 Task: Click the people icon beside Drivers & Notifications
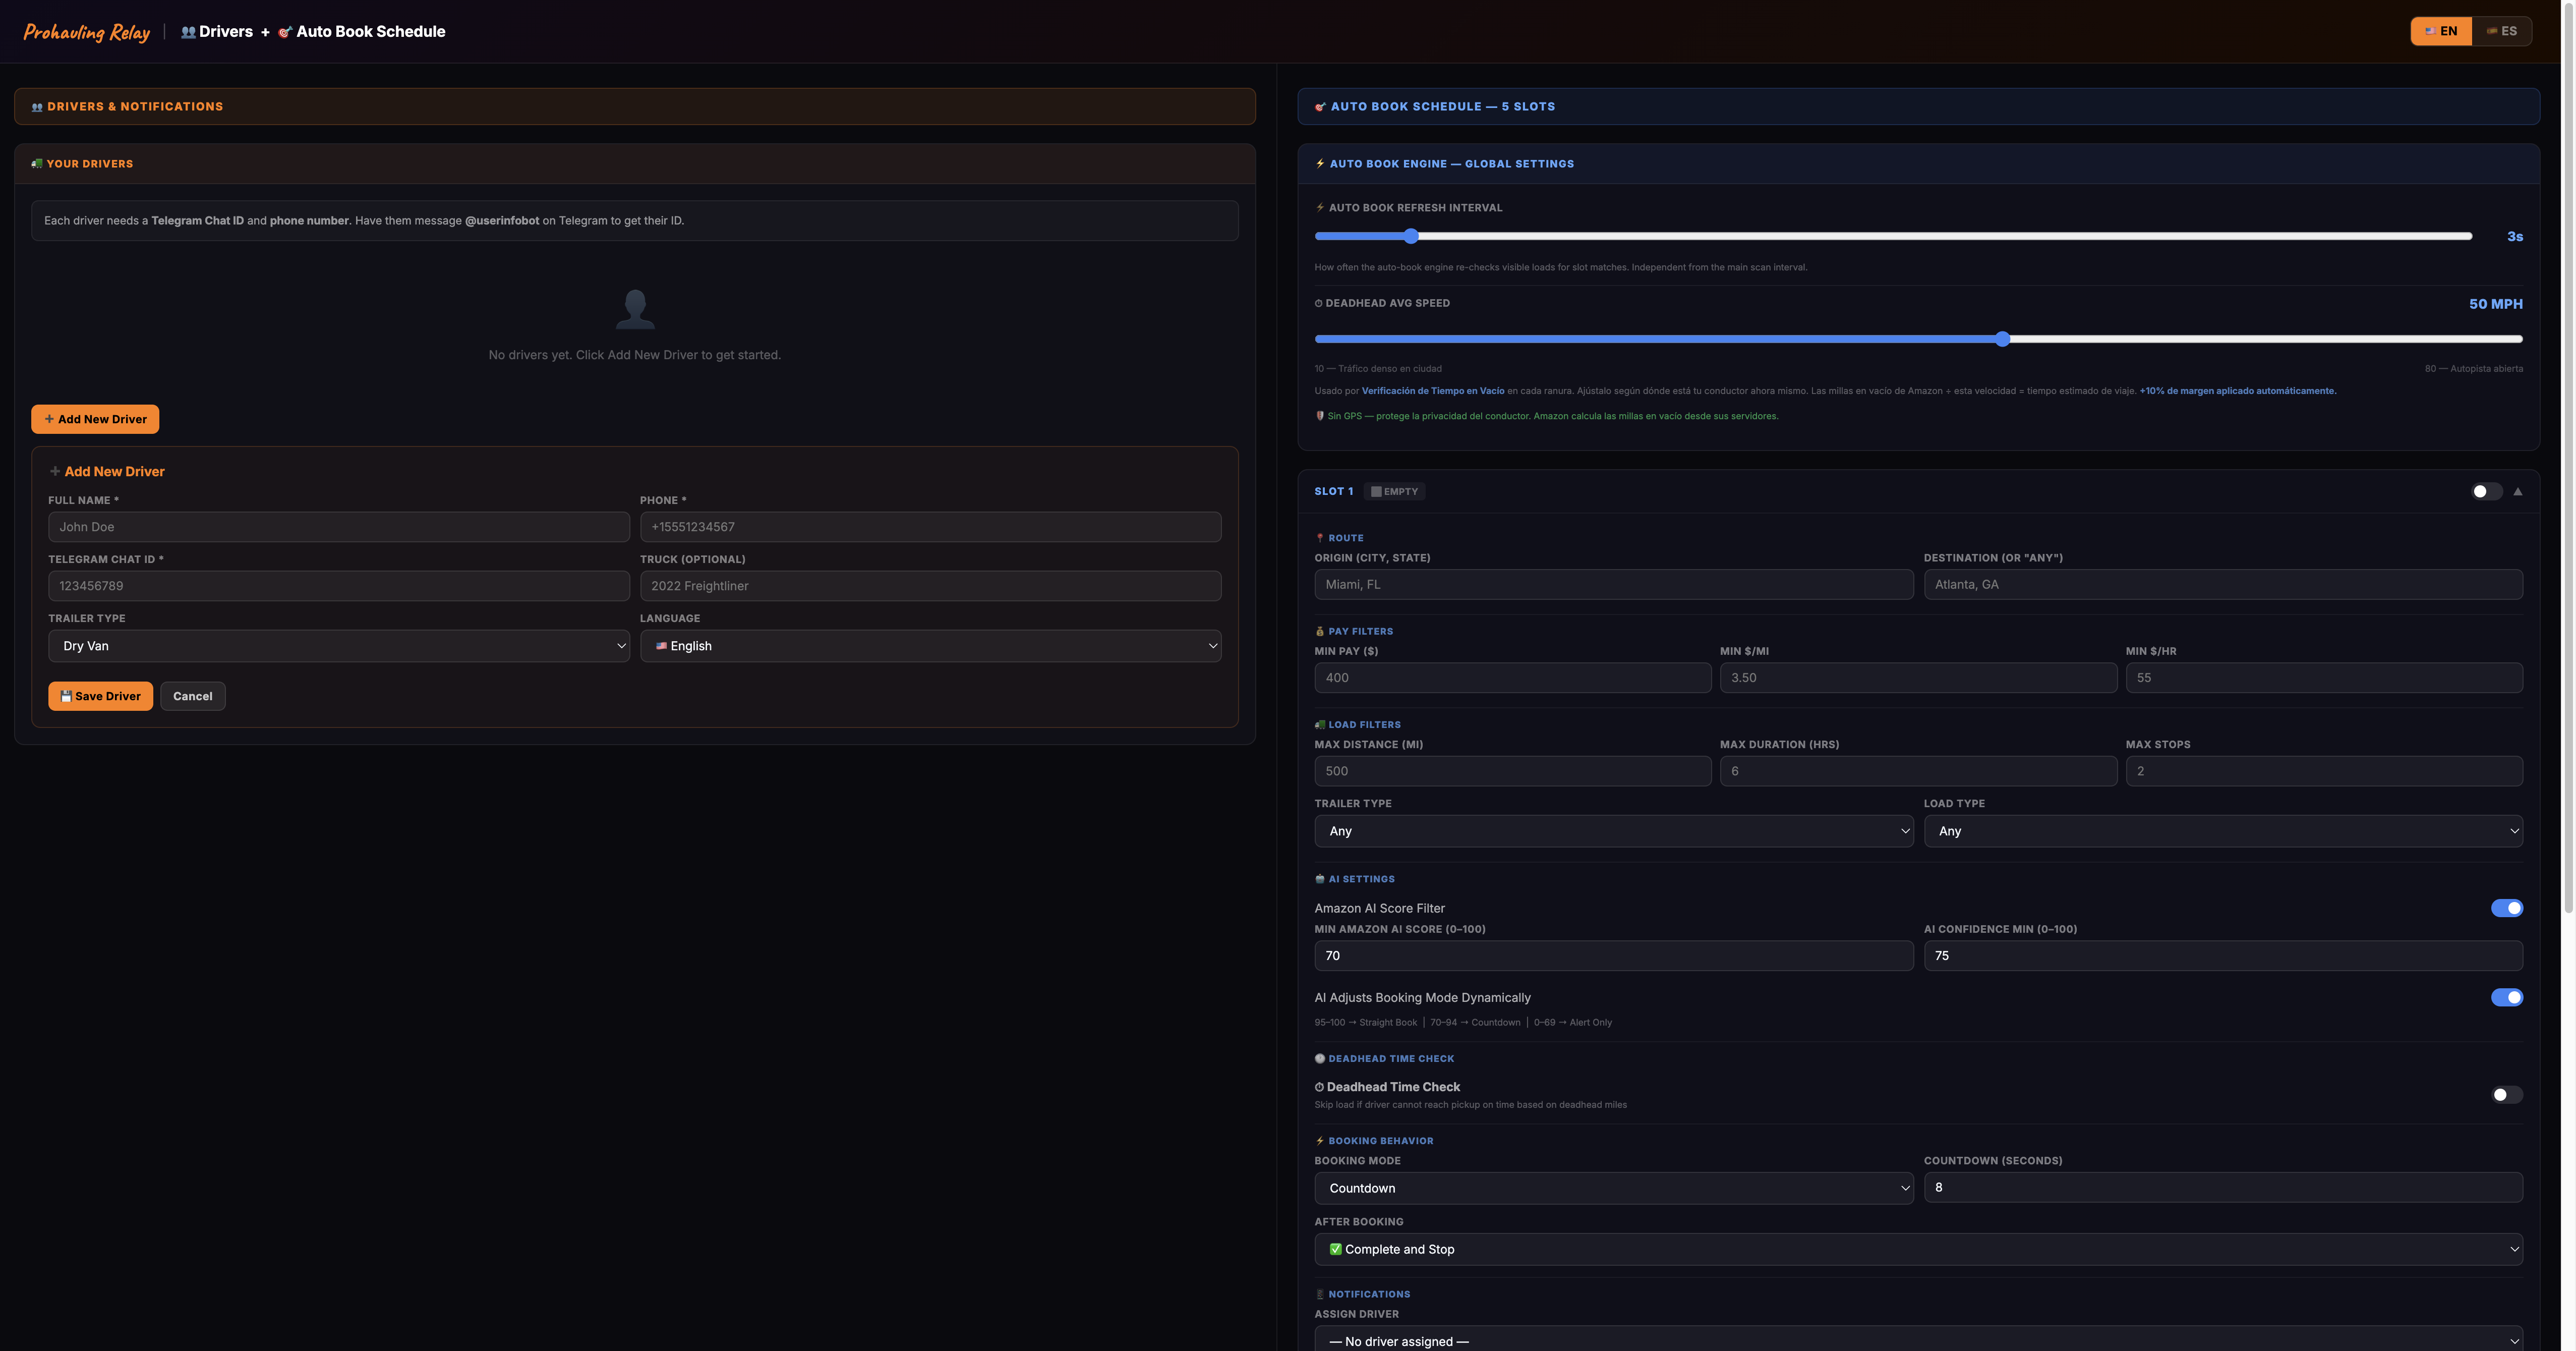click(x=37, y=107)
